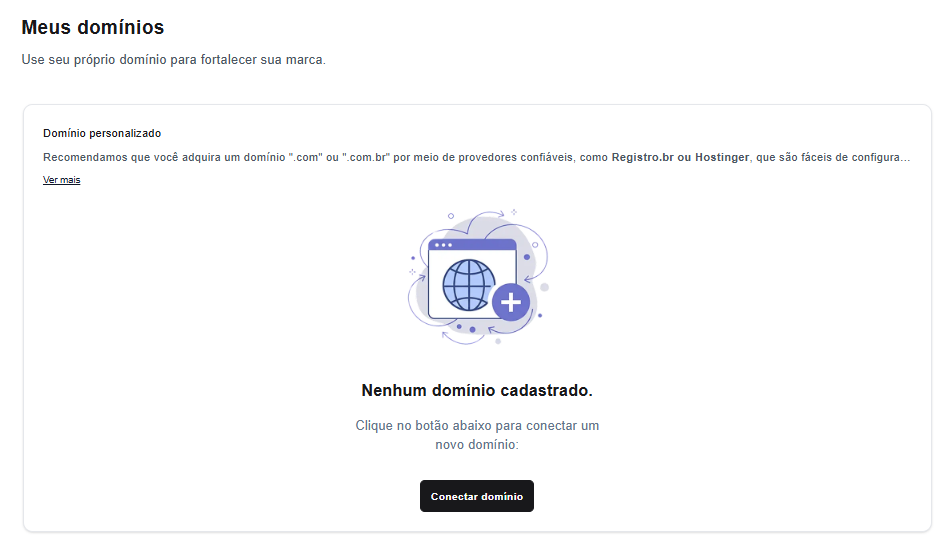Click the small sparkle left of the illustration
Viewport: 949px width, 542px height.
[x=412, y=271]
